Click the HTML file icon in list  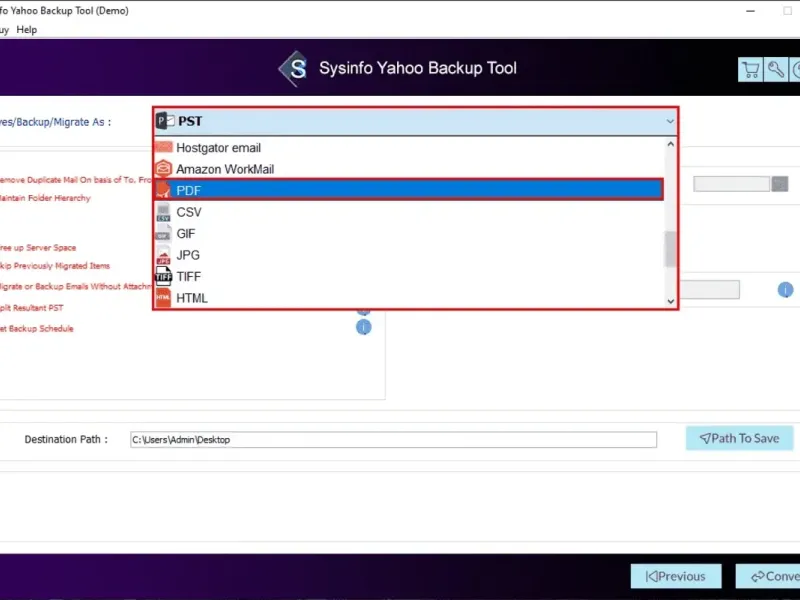[x=163, y=298]
